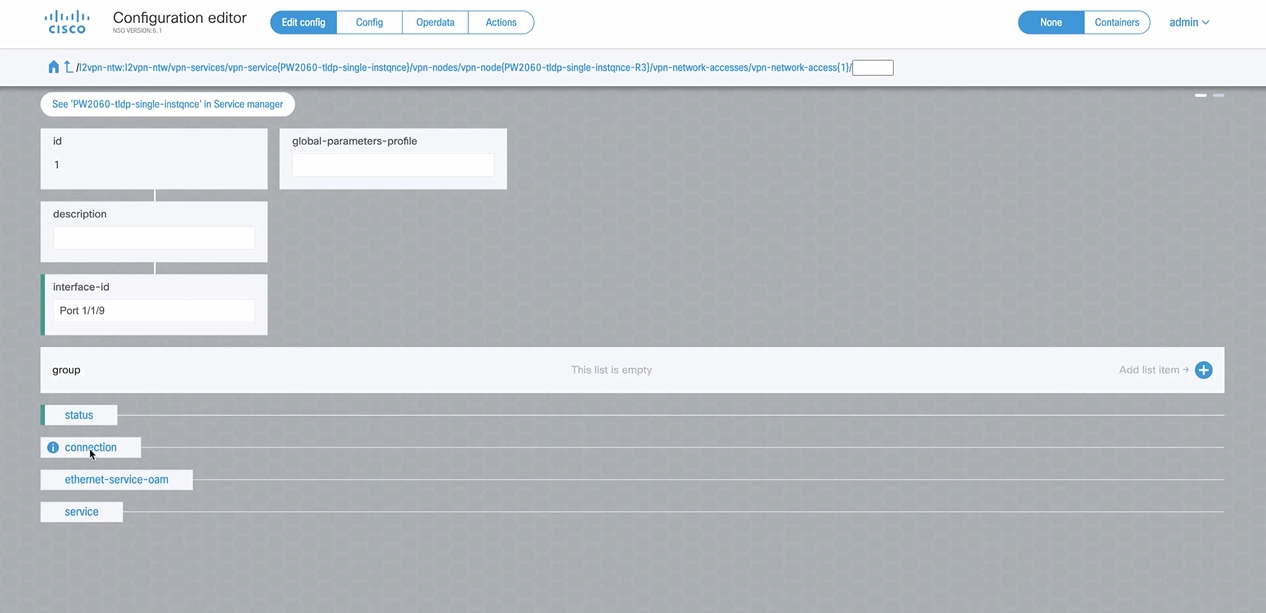The width and height of the screenshot is (1266, 613).
Task: Click inside the description input field
Action: (x=153, y=237)
